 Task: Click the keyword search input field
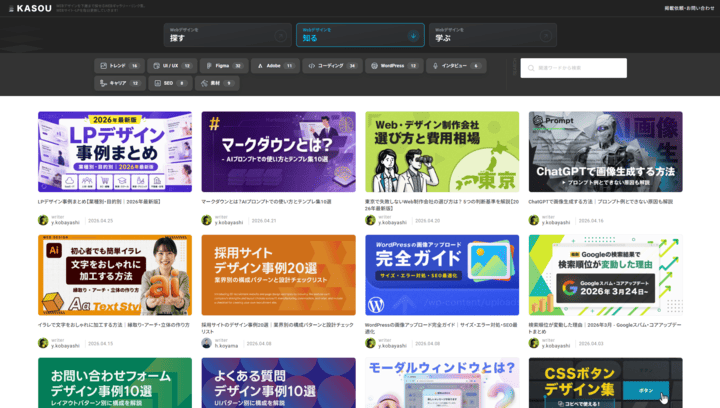[574, 68]
